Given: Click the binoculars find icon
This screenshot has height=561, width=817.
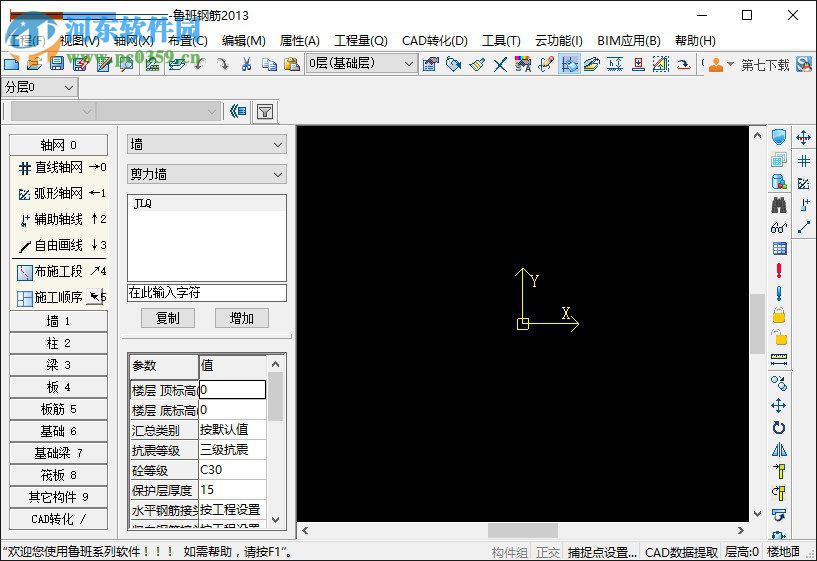Looking at the screenshot, I should [779, 205].
